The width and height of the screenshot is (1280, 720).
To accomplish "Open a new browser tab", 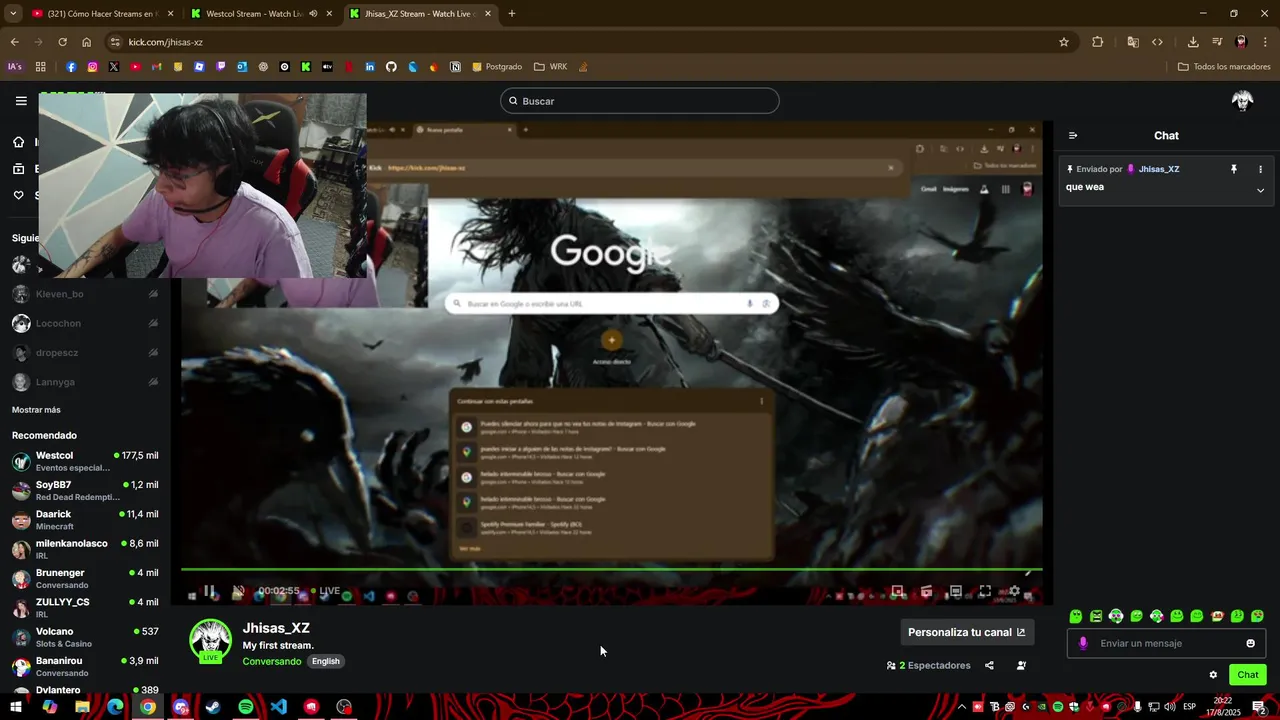I will point(512,14).
